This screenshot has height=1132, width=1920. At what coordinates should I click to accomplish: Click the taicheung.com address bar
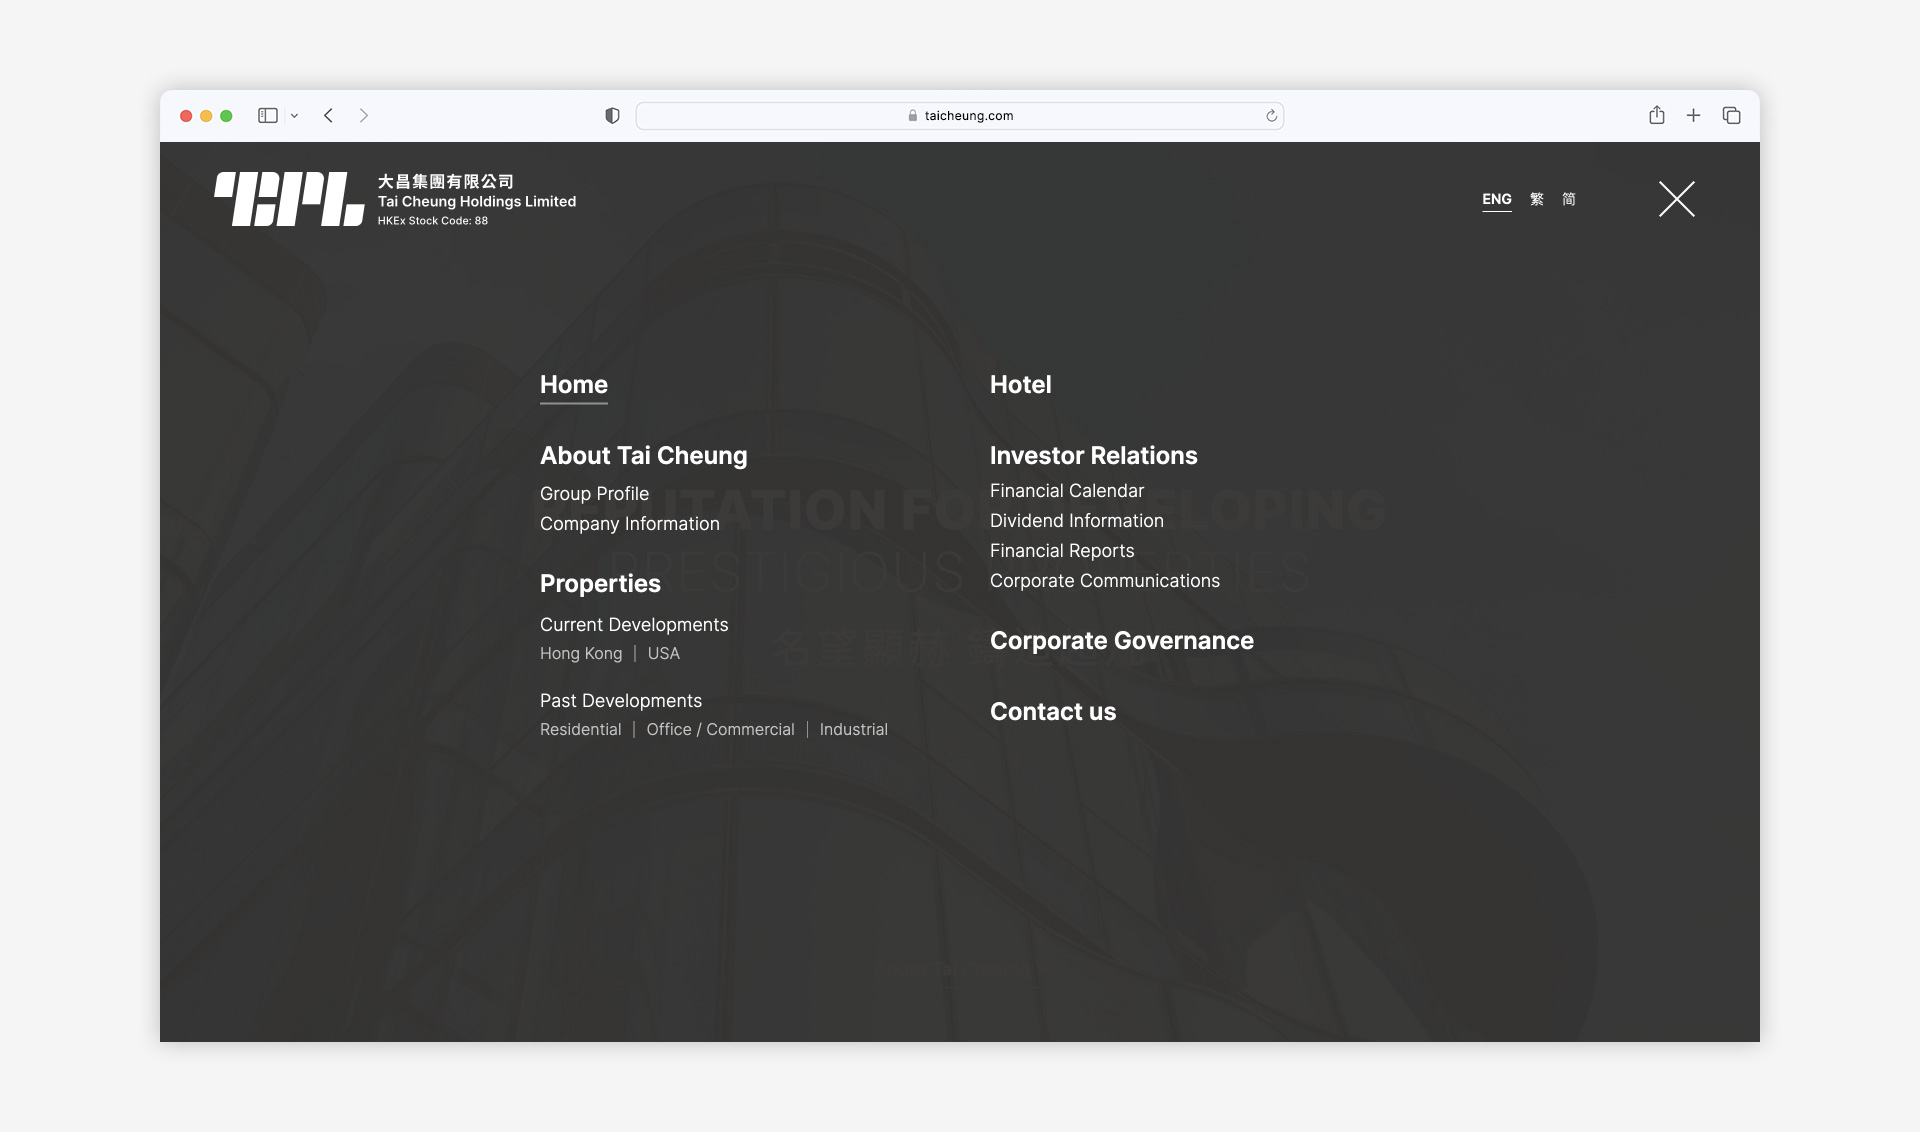pos(959,116)
